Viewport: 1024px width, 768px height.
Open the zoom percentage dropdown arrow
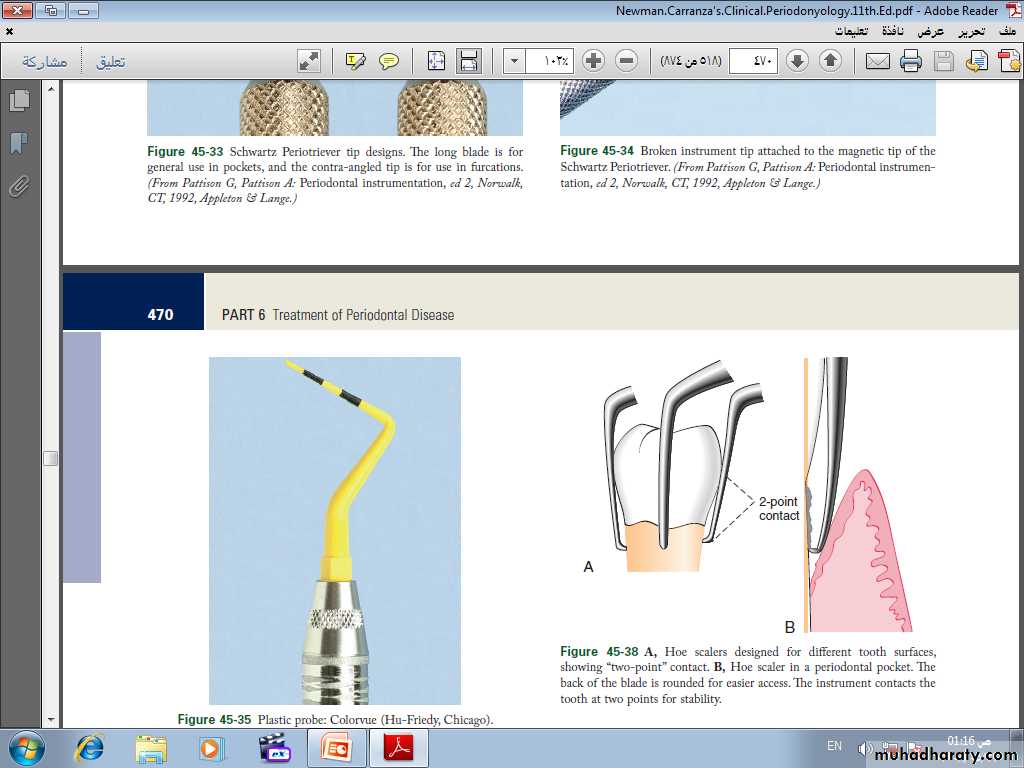[x=514, y=61]
